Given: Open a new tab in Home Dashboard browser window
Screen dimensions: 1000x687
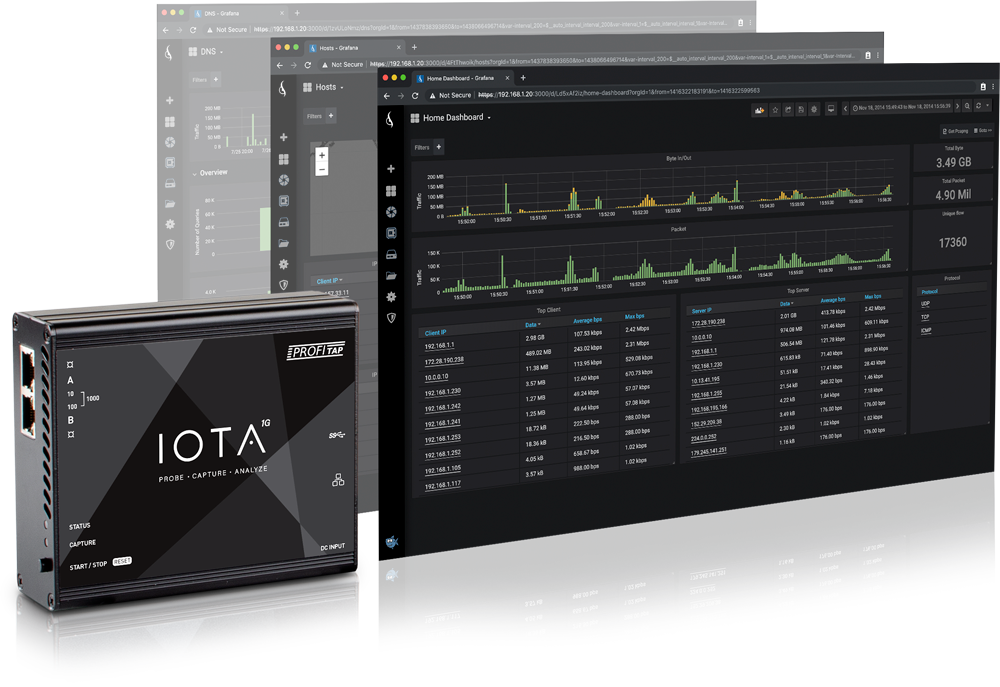Looking at the screenshot, I should coord(523,78).
